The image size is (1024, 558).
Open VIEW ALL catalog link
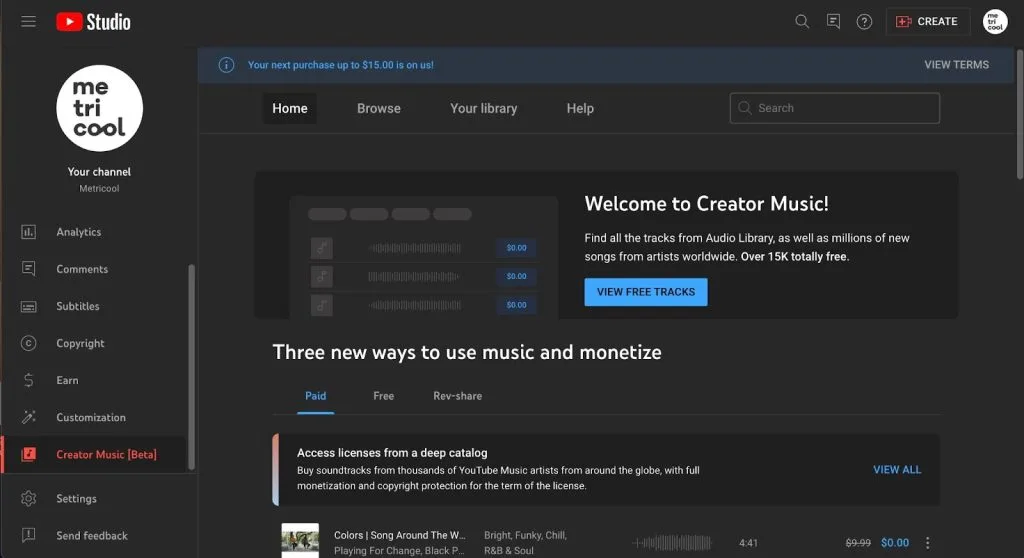(897, 470)
